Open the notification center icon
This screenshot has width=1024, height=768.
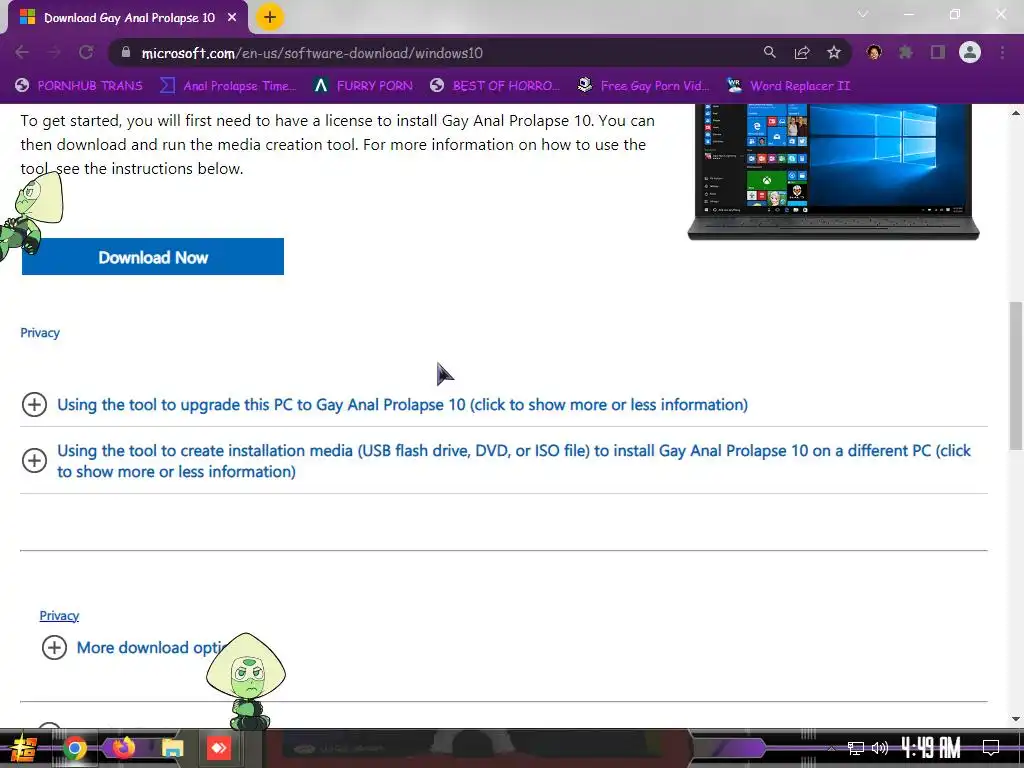tap(991, 747)
